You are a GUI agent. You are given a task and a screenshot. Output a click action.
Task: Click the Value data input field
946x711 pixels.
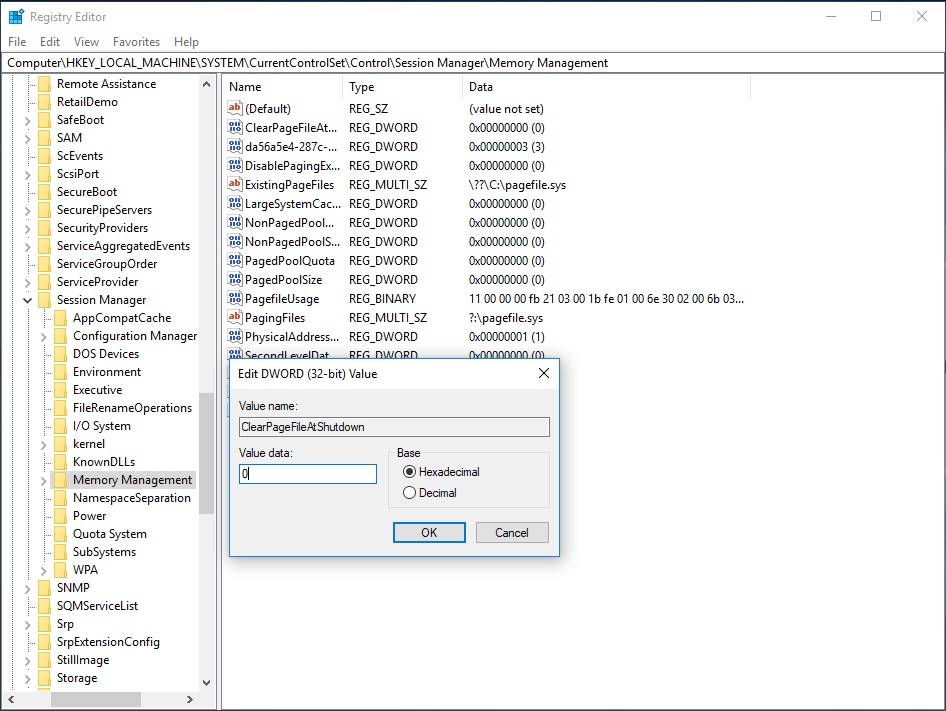pyautogui.click(x=308, y=474)
